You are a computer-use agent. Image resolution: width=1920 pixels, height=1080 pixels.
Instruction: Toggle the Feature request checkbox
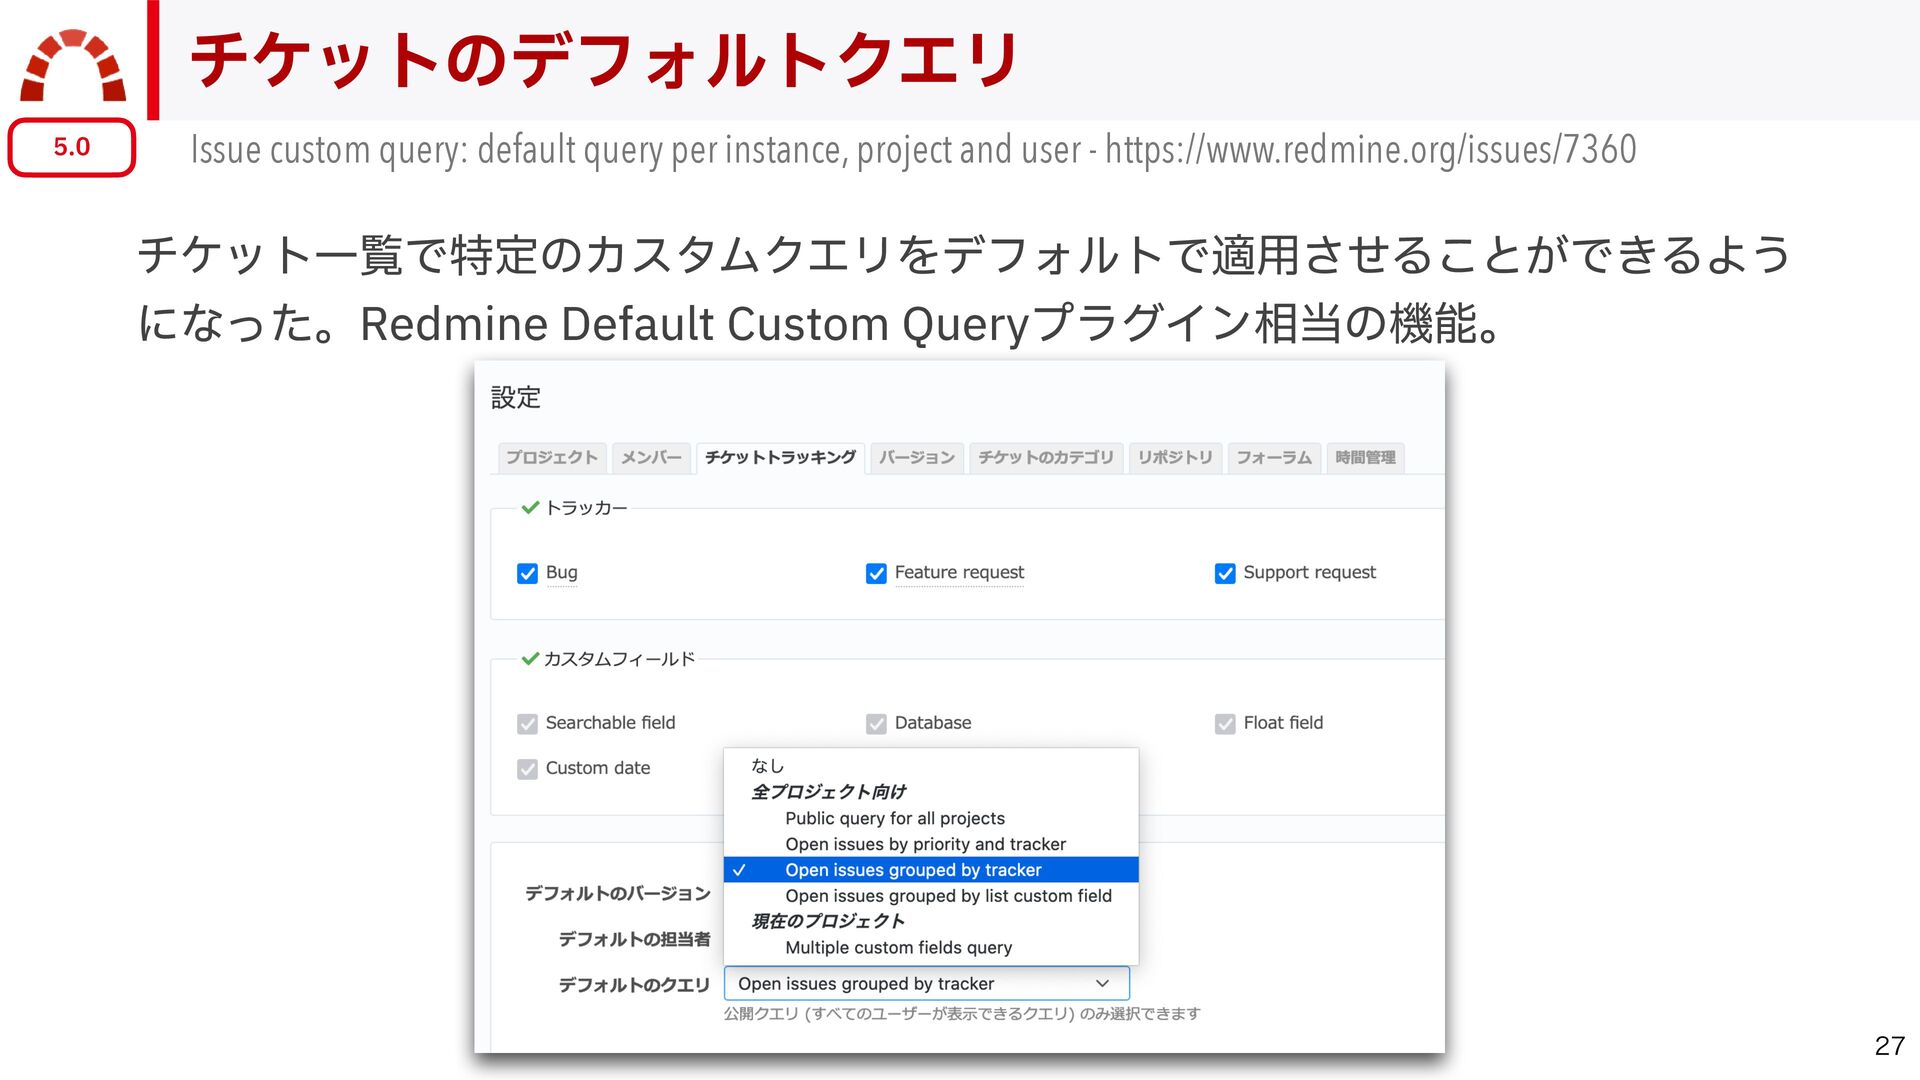pos(876,573)
